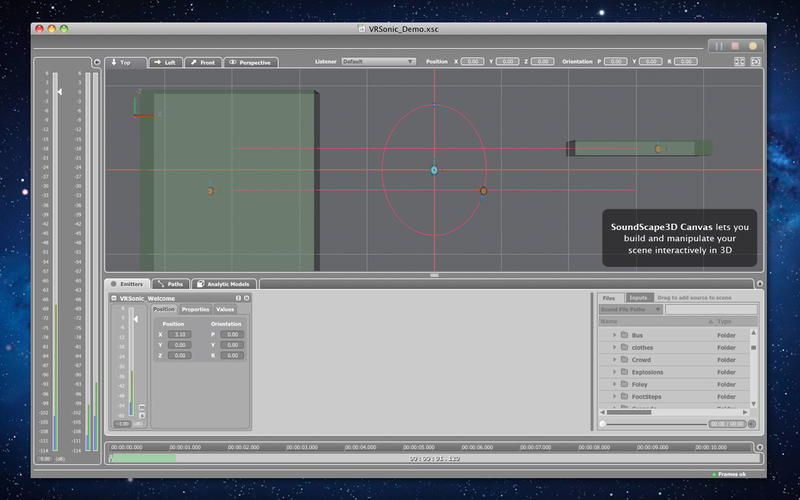The image size is (800, 500).
Task: Select the Paths tab
Action: pyautogui.click(x=170, y=284)
